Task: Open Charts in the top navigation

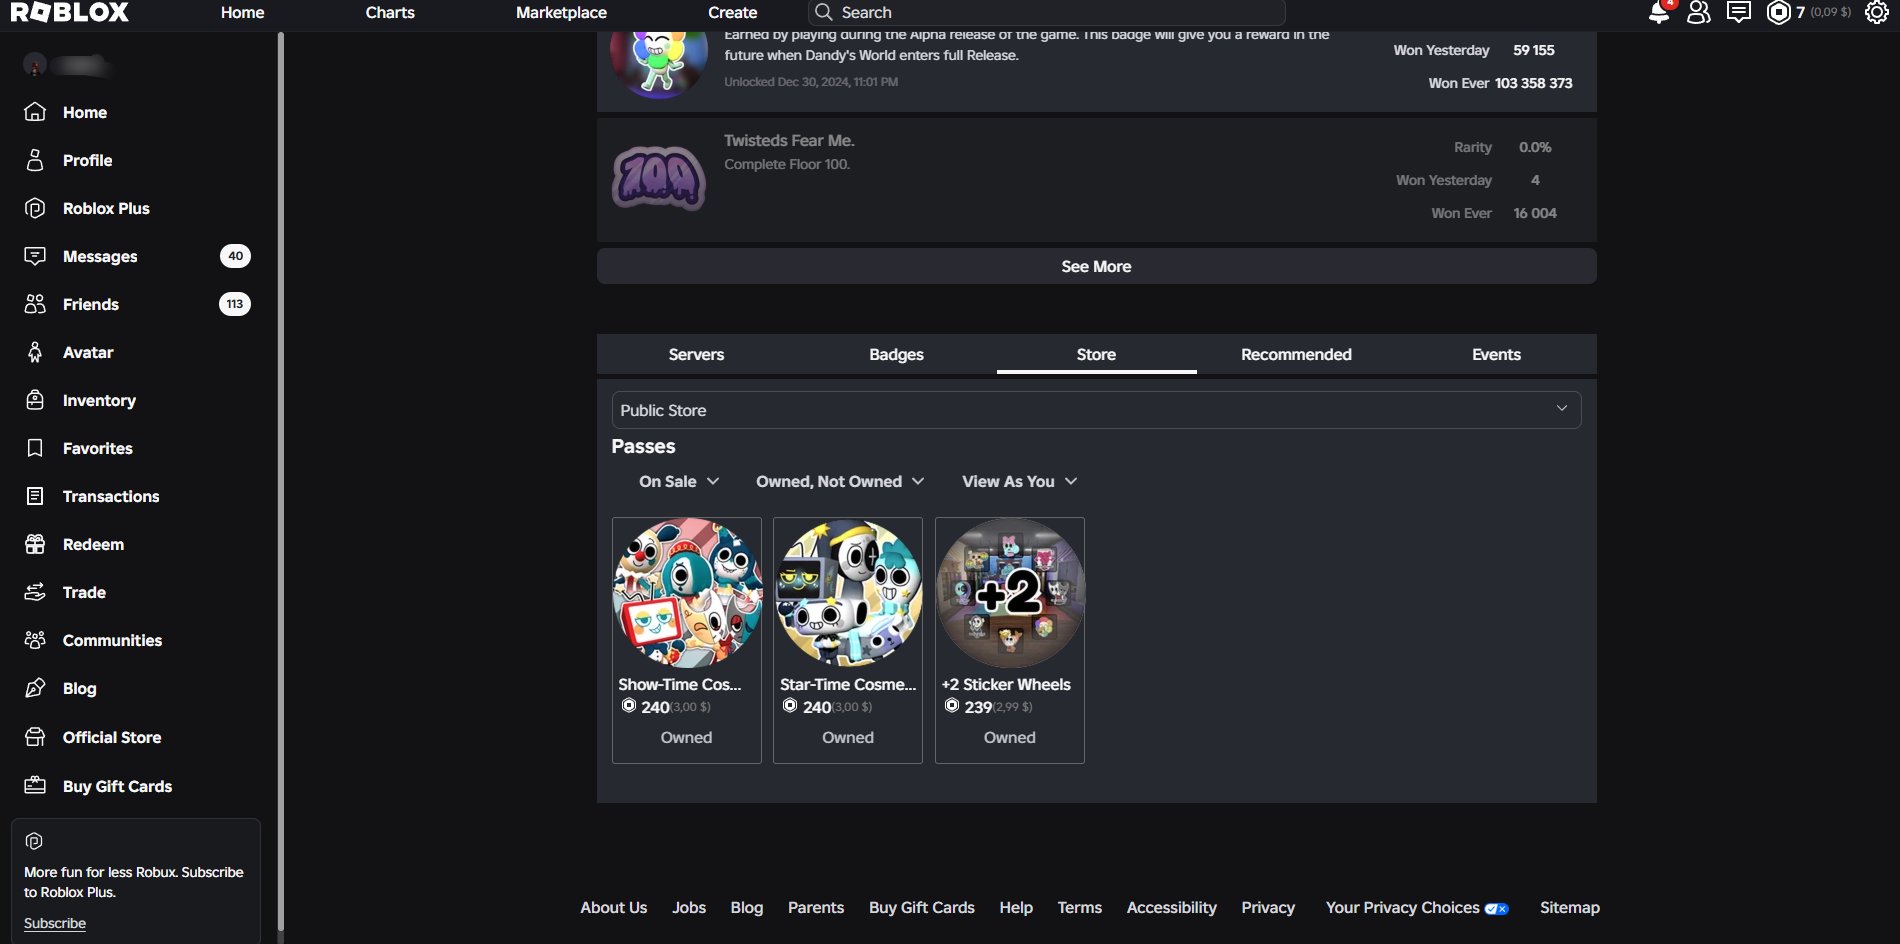Action: 390,12
